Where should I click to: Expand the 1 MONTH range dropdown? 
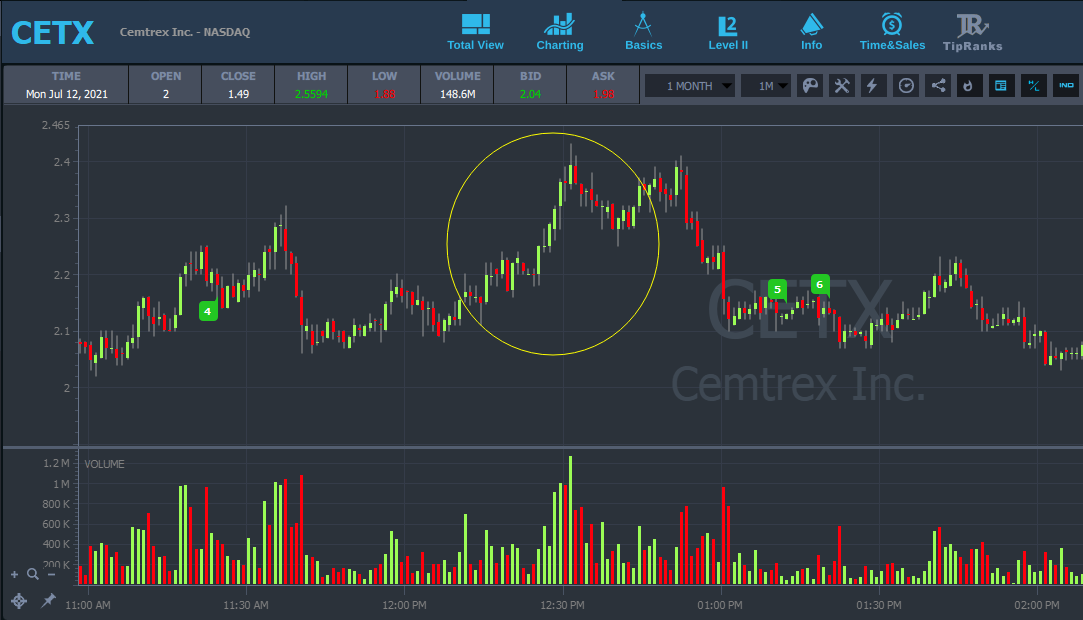(x=689, y=86)
